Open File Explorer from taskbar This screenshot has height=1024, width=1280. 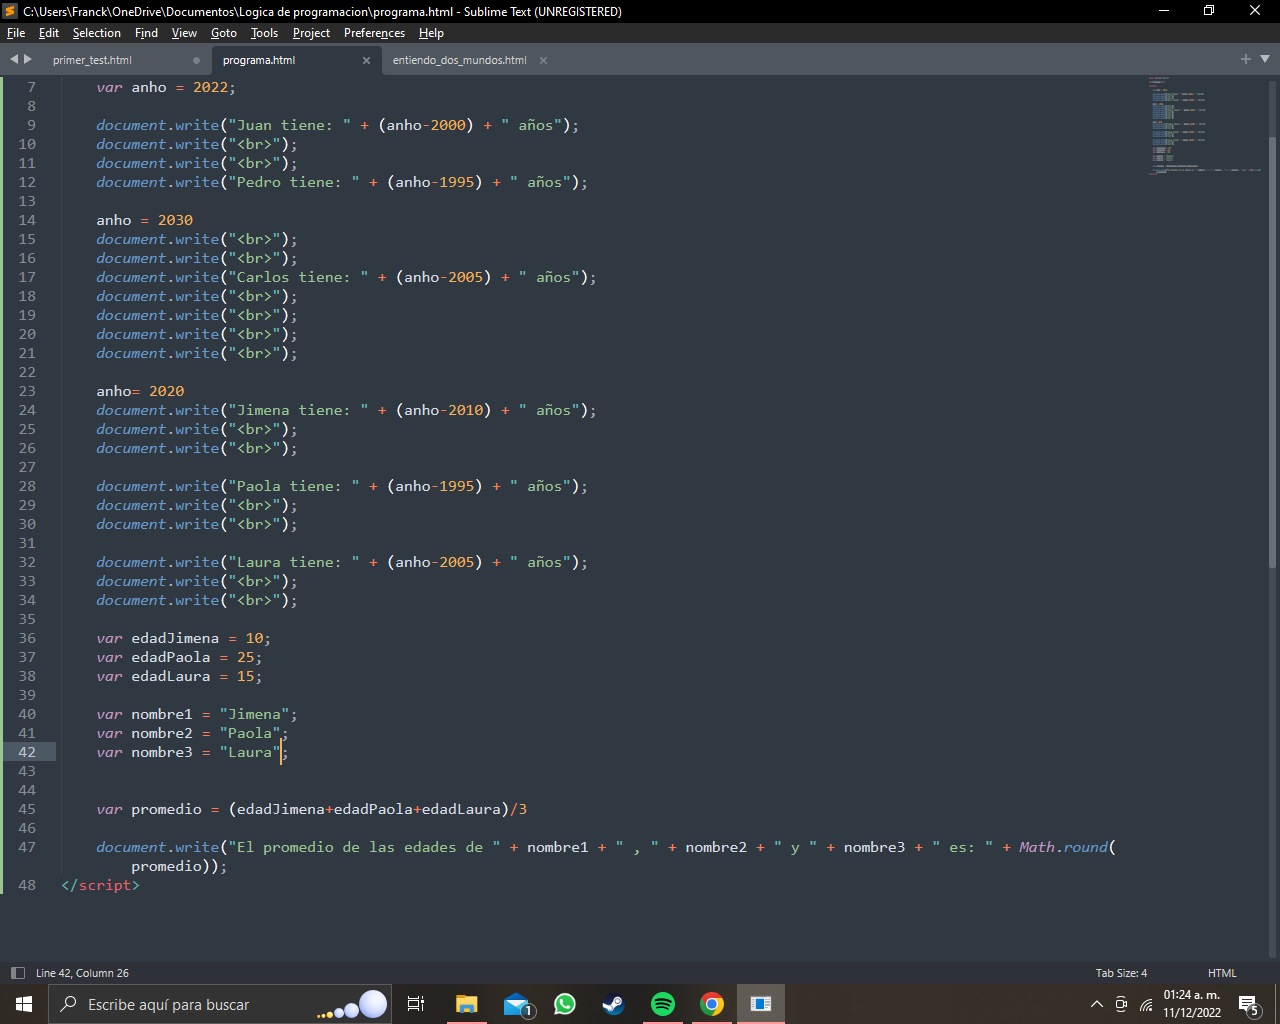(x=466, y=1004)
